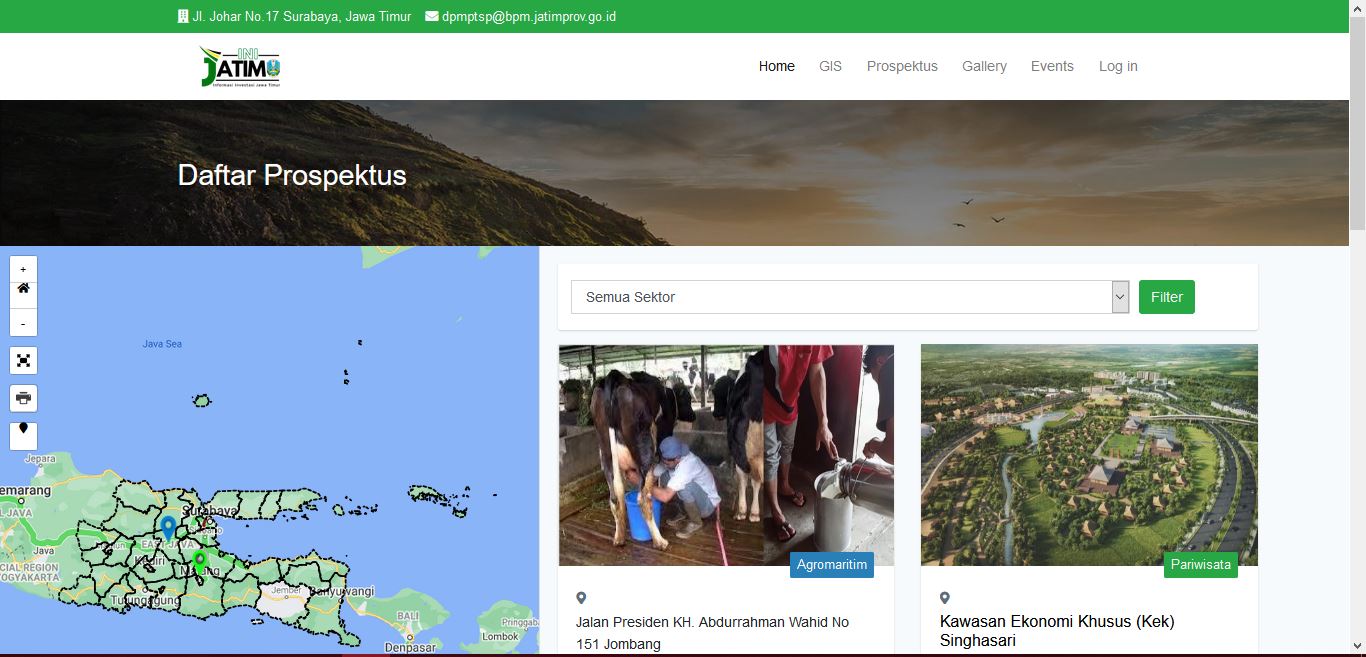This screenshot has height=657, width=1366.
Task: Open the Semua Sektor dropdown
Action: point(850,297)
